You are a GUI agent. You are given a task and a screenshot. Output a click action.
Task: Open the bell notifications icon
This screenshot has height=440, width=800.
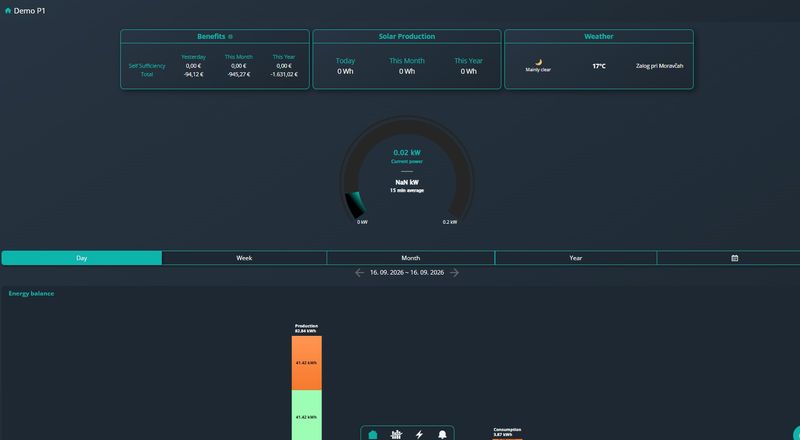(442, 434)
